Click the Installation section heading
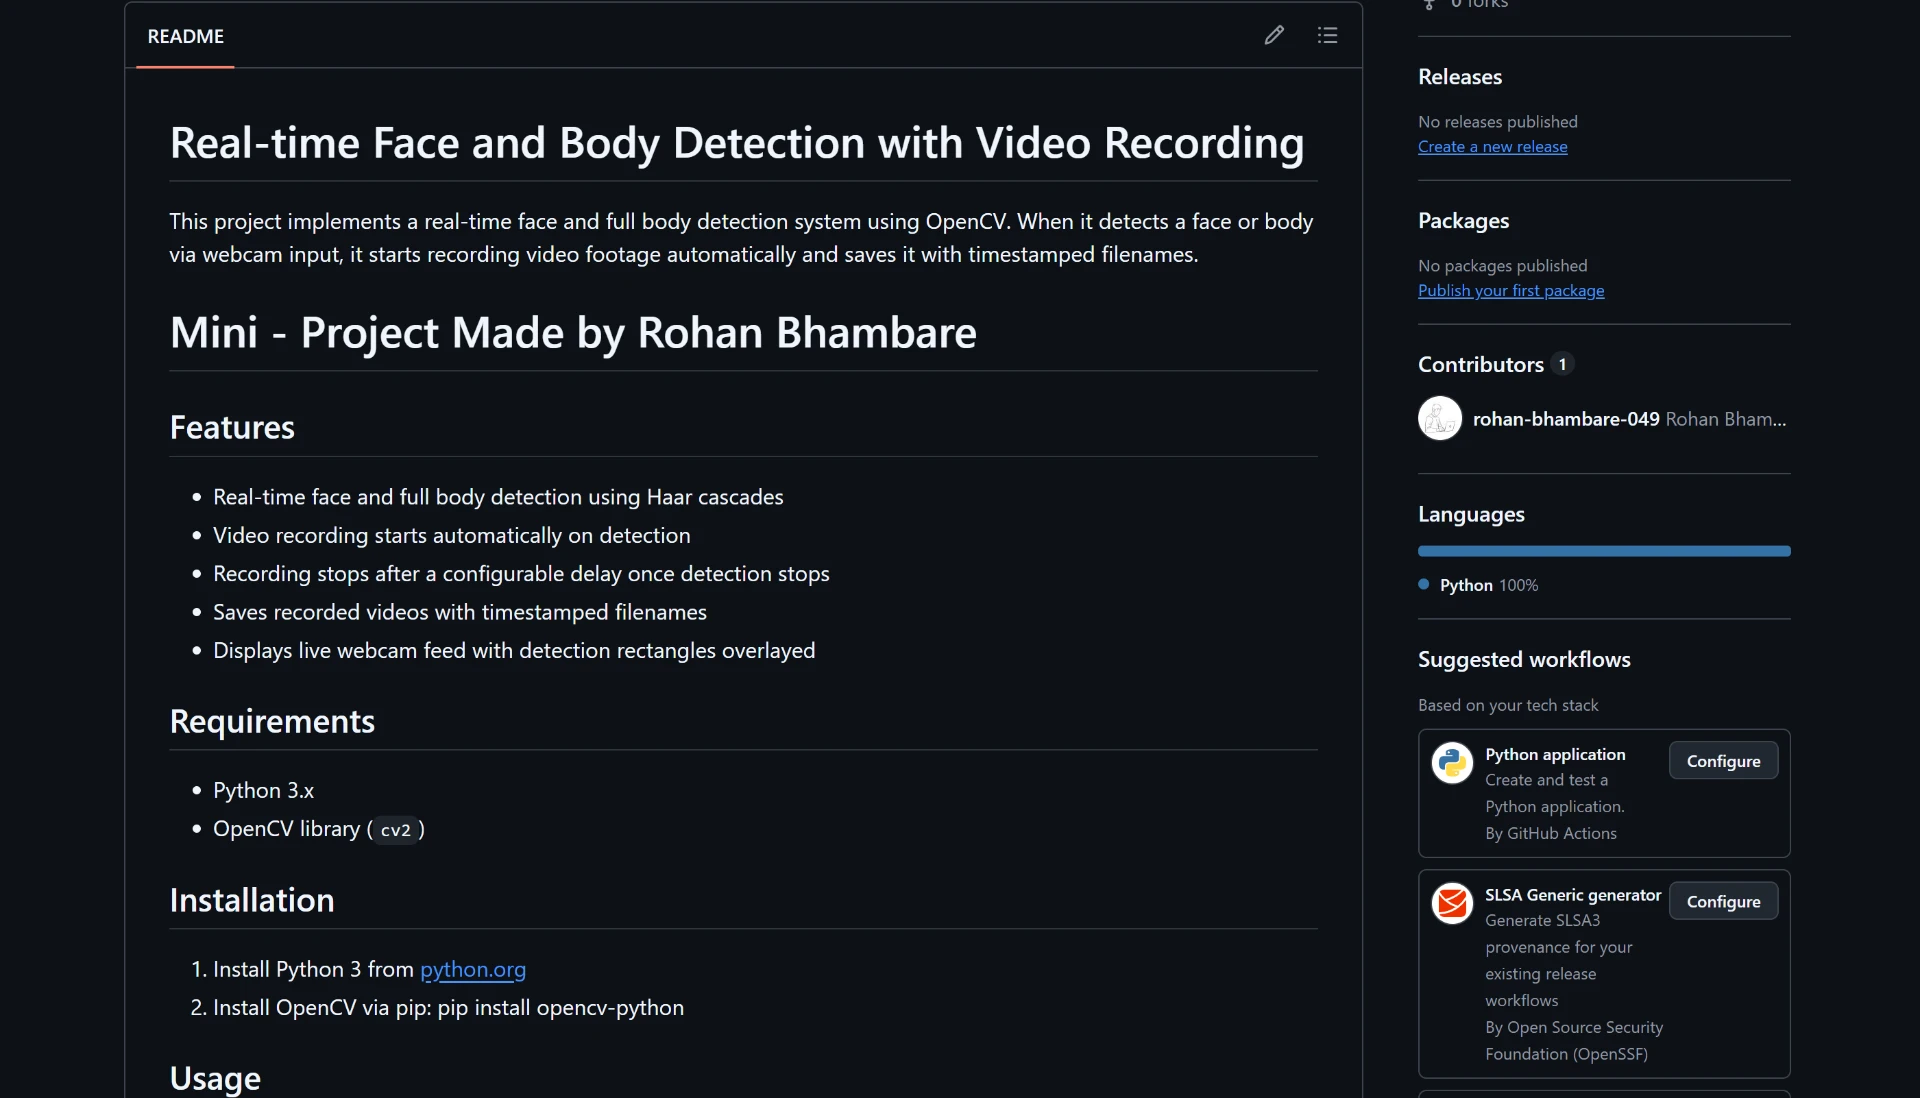 coord(252,900)
